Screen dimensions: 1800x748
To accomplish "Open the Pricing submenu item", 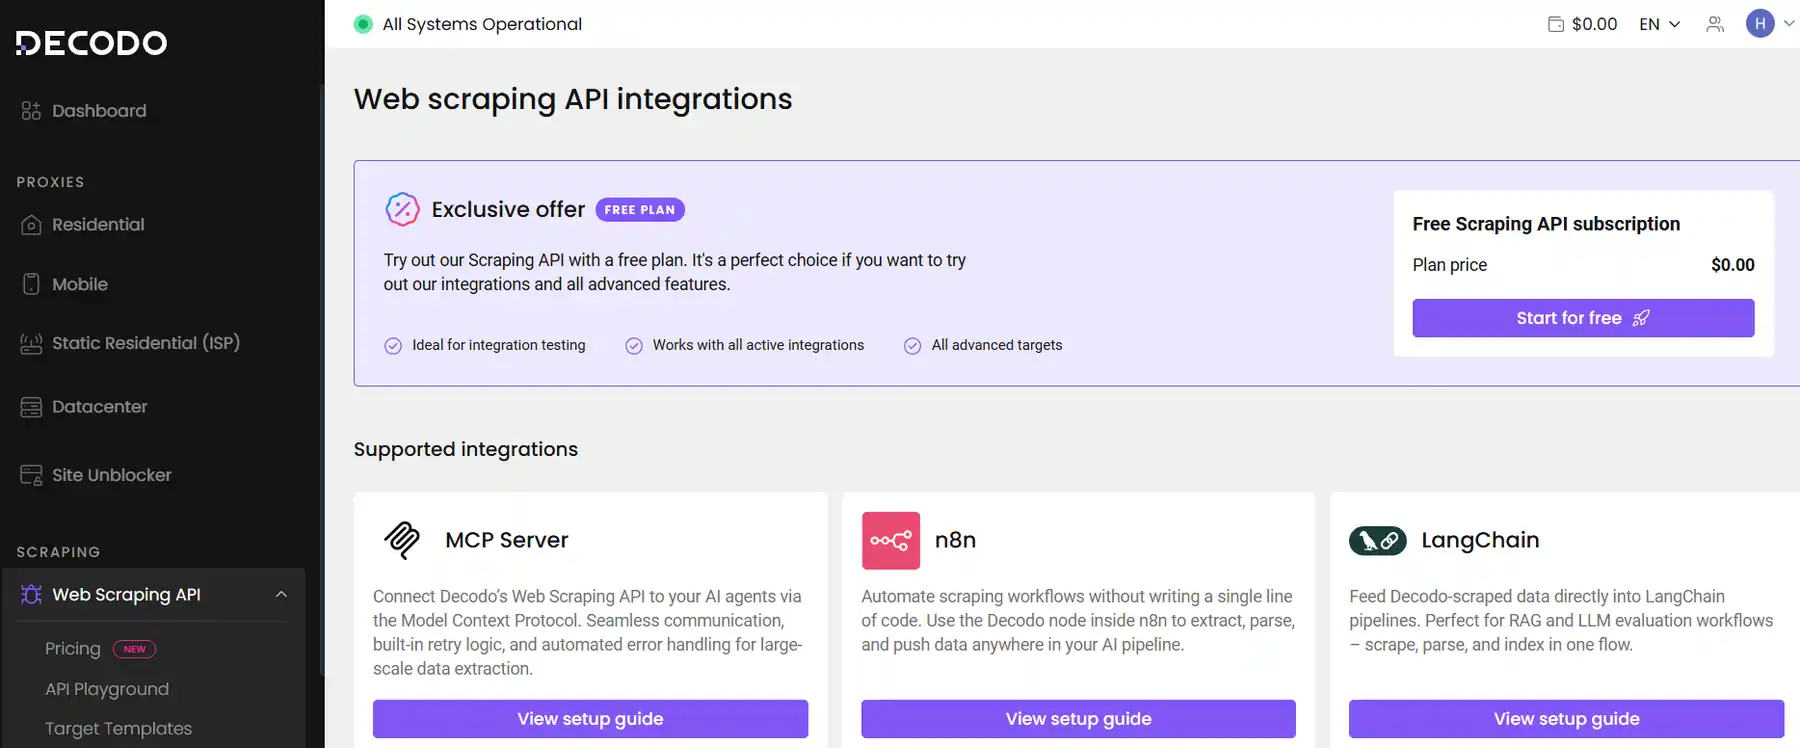I will click(73, 649).
